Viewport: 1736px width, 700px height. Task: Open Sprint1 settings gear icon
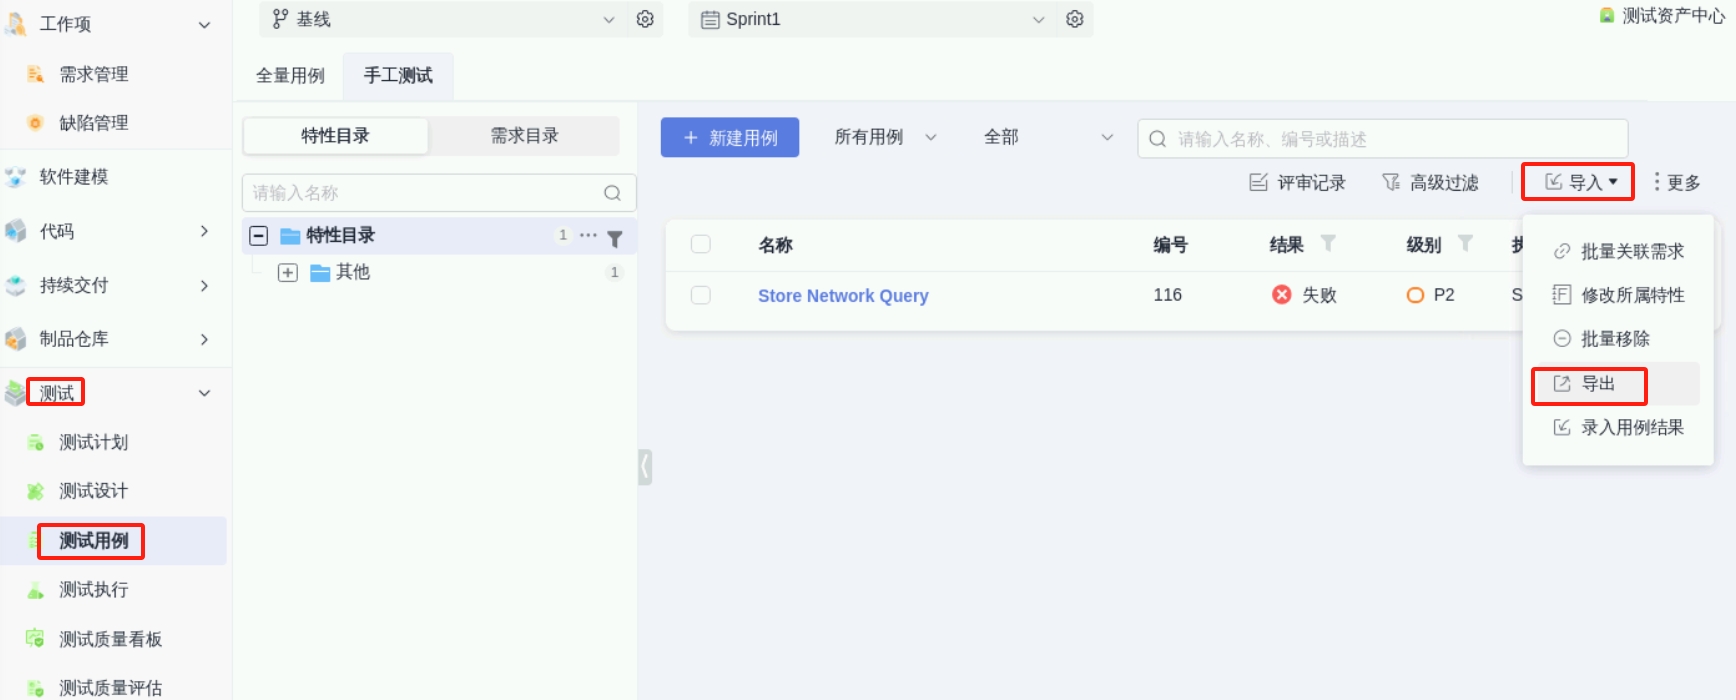tap(1075, 19)
